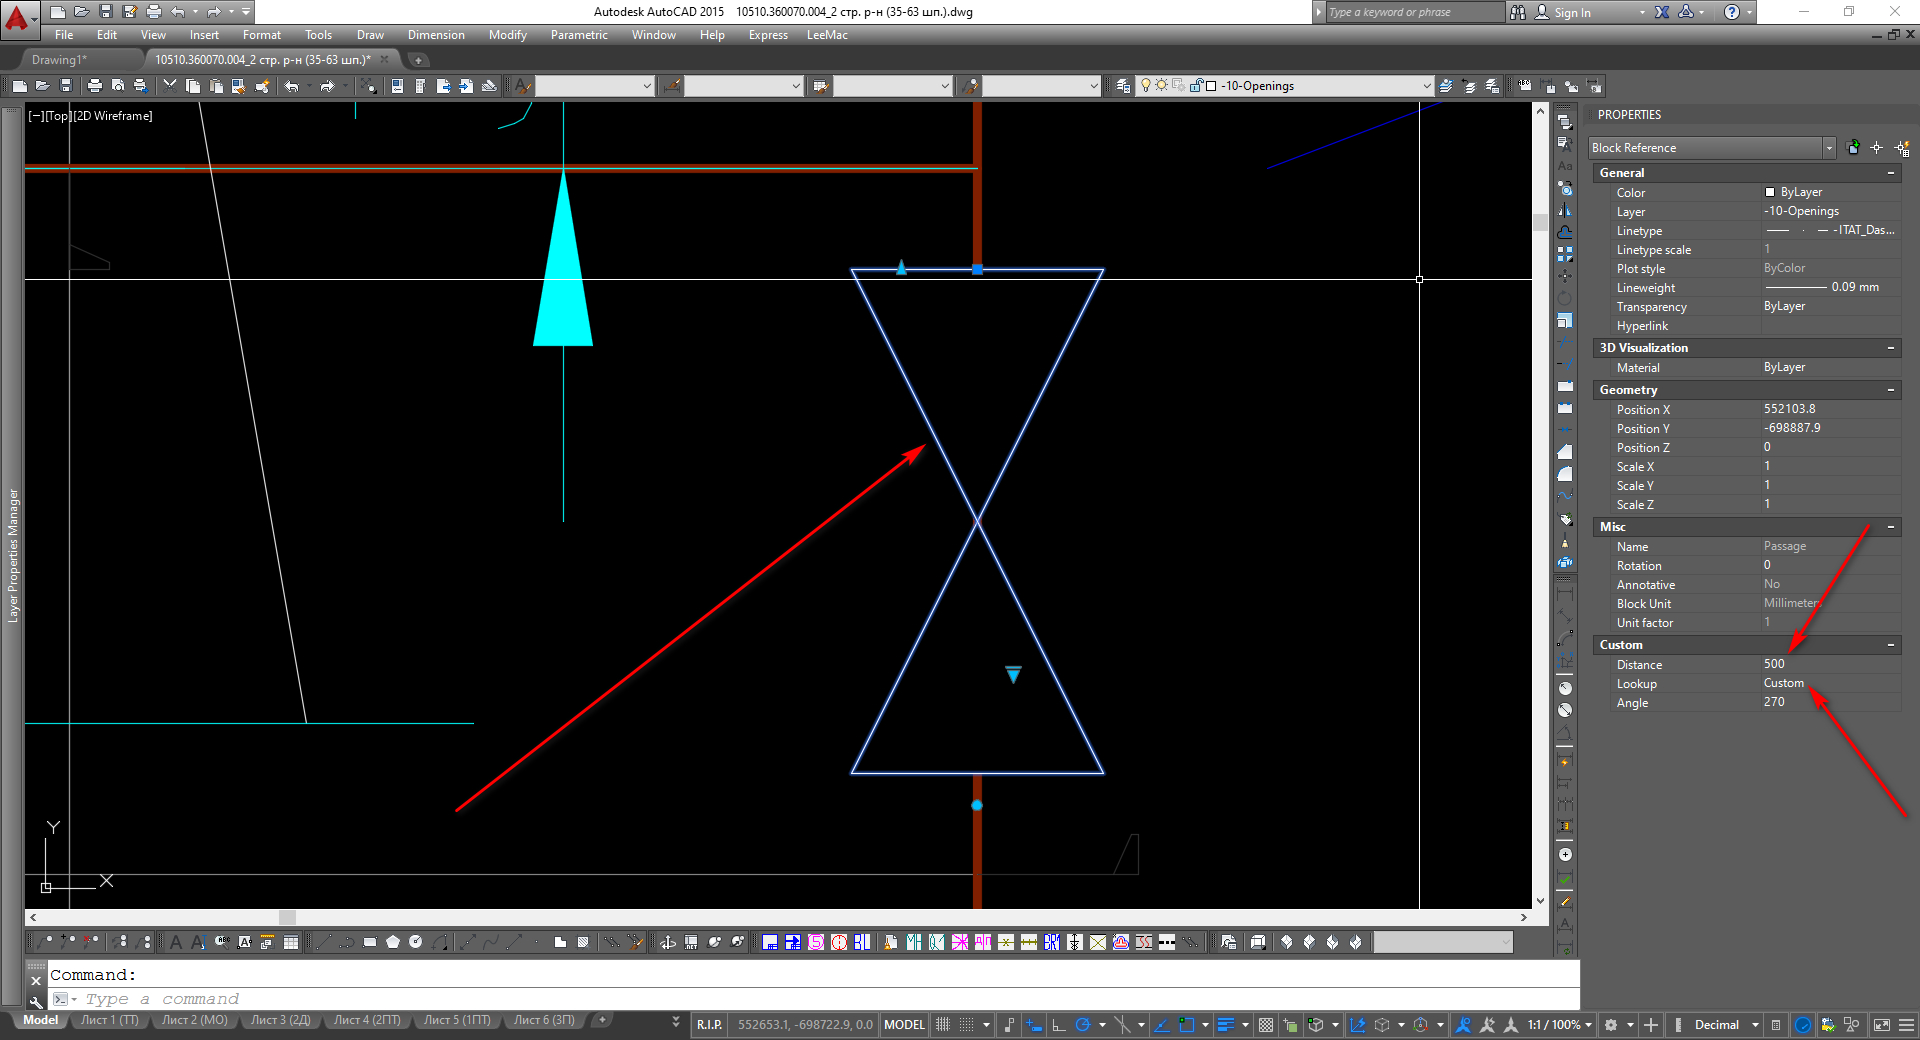
Task: Open the Express menu
Action: coord(768,35)
